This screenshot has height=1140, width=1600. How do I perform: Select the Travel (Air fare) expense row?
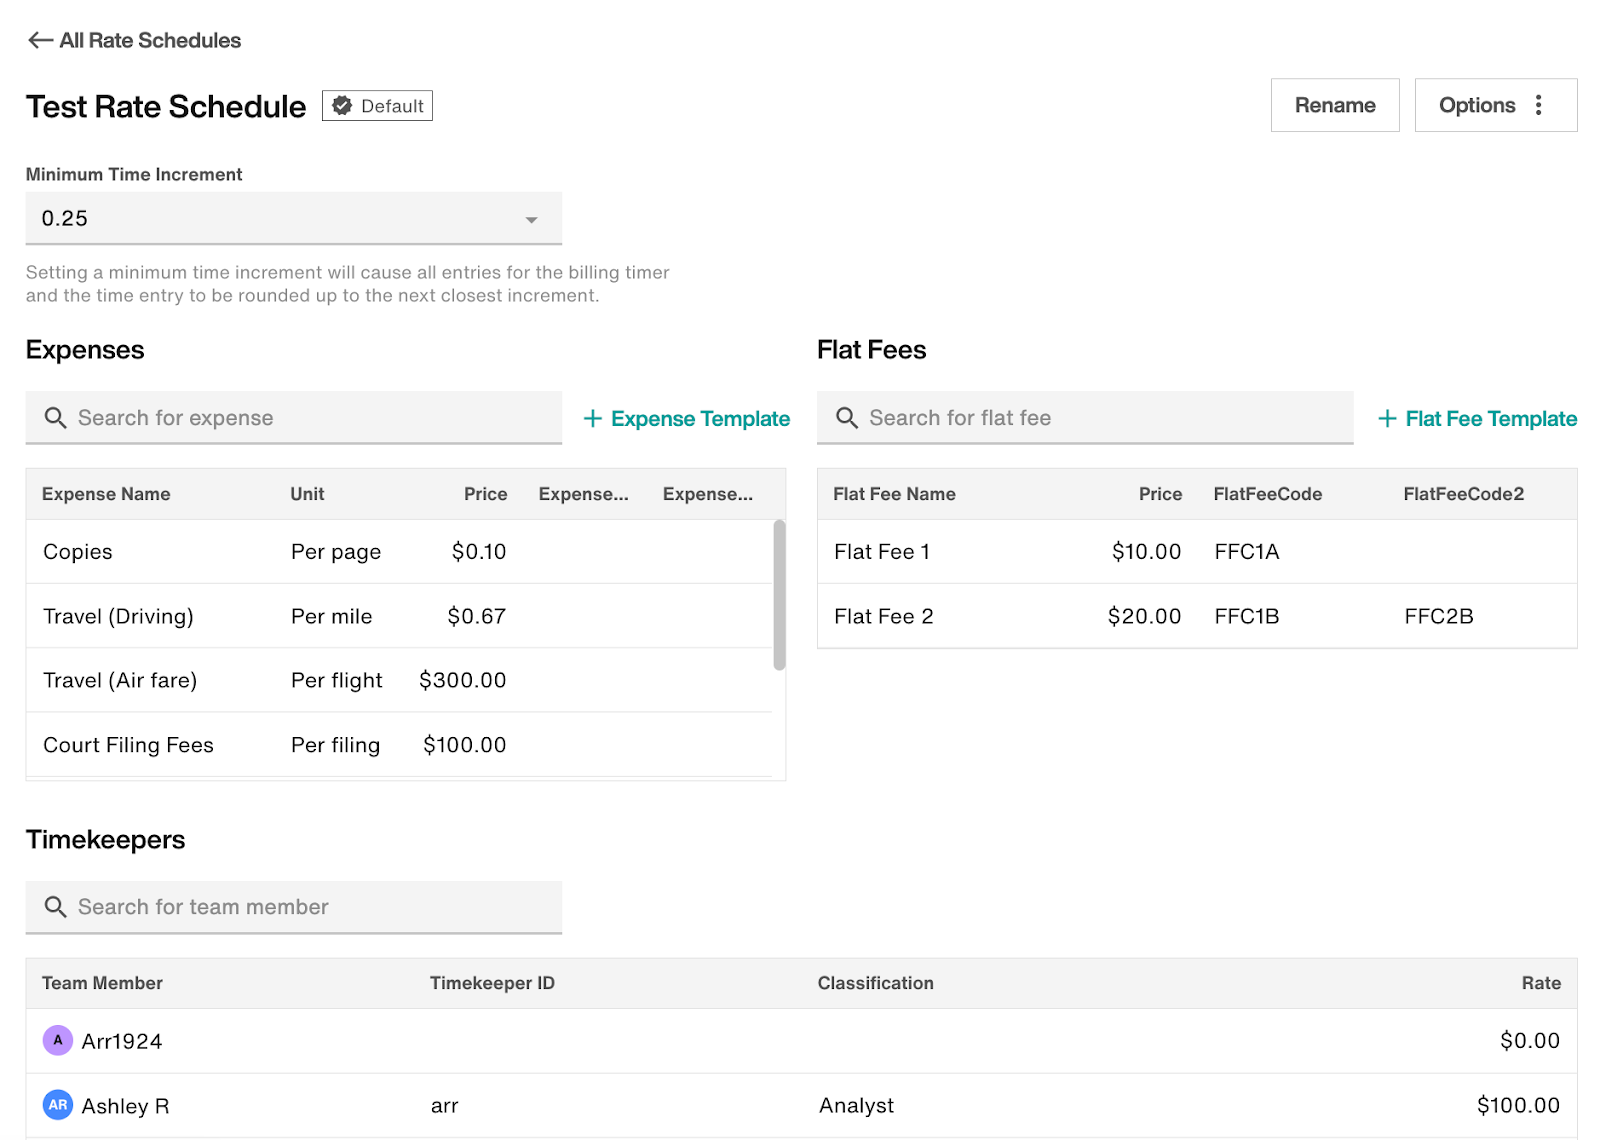click(x=400, y=680)
